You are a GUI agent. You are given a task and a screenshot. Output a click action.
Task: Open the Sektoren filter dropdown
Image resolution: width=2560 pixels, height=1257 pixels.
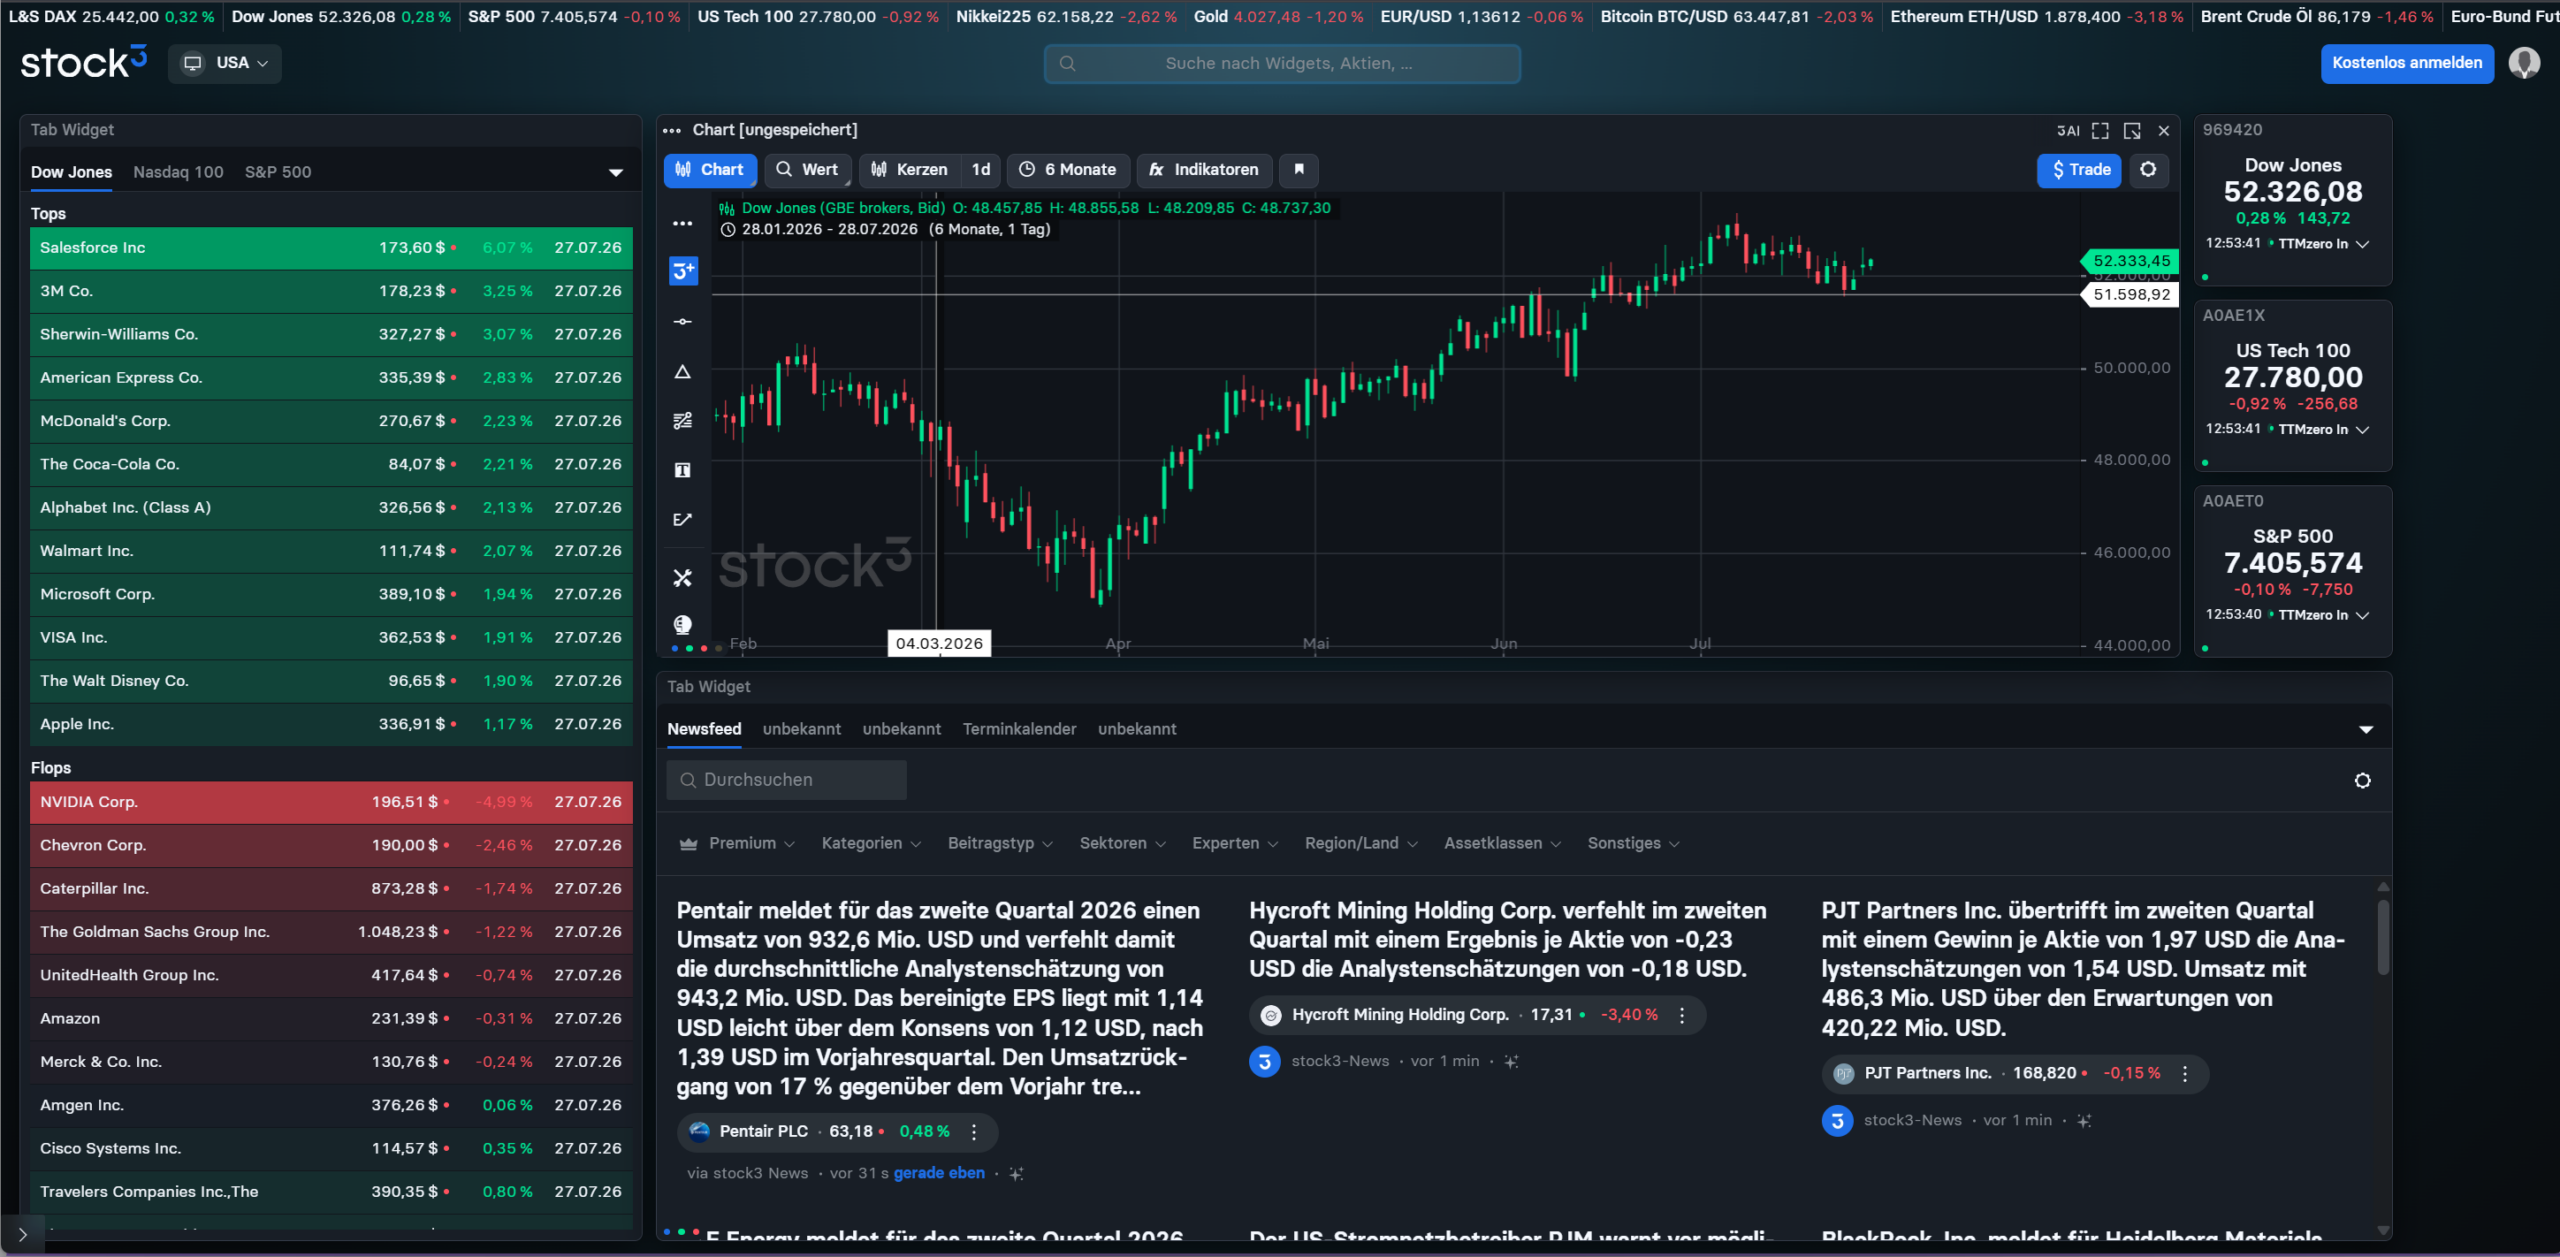1123,844
